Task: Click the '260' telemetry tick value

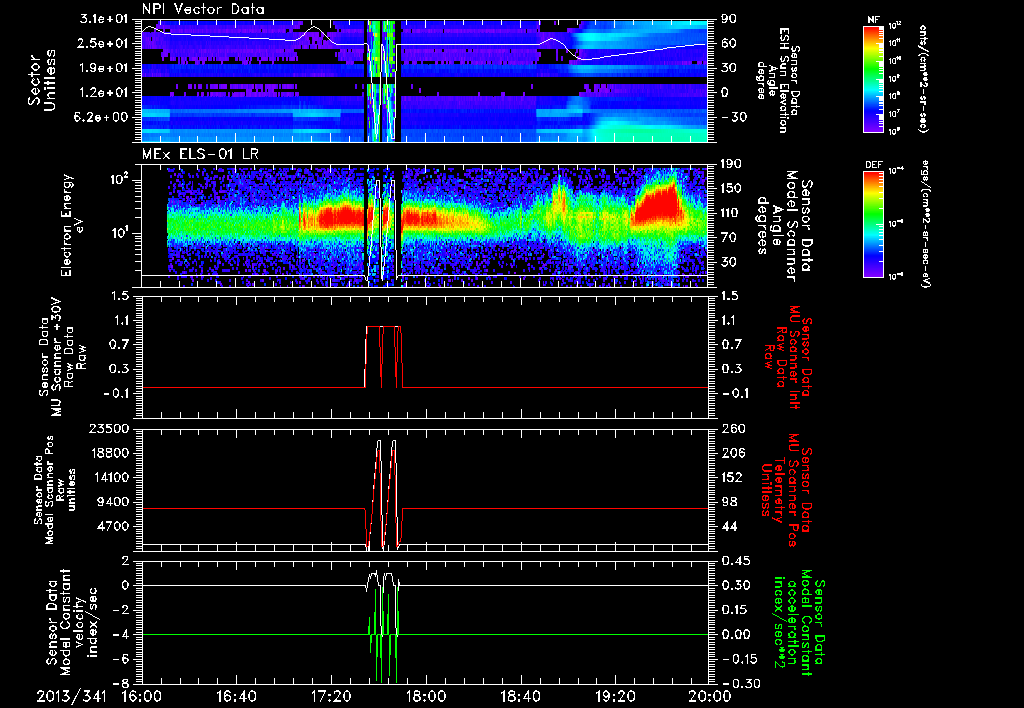Action: (x=731, y=428)
